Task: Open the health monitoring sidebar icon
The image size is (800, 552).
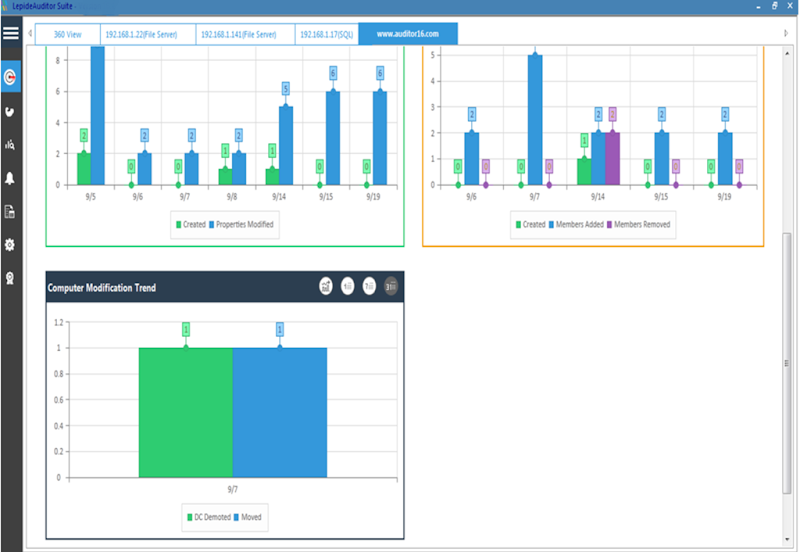Action: click(x=10, y=112)
